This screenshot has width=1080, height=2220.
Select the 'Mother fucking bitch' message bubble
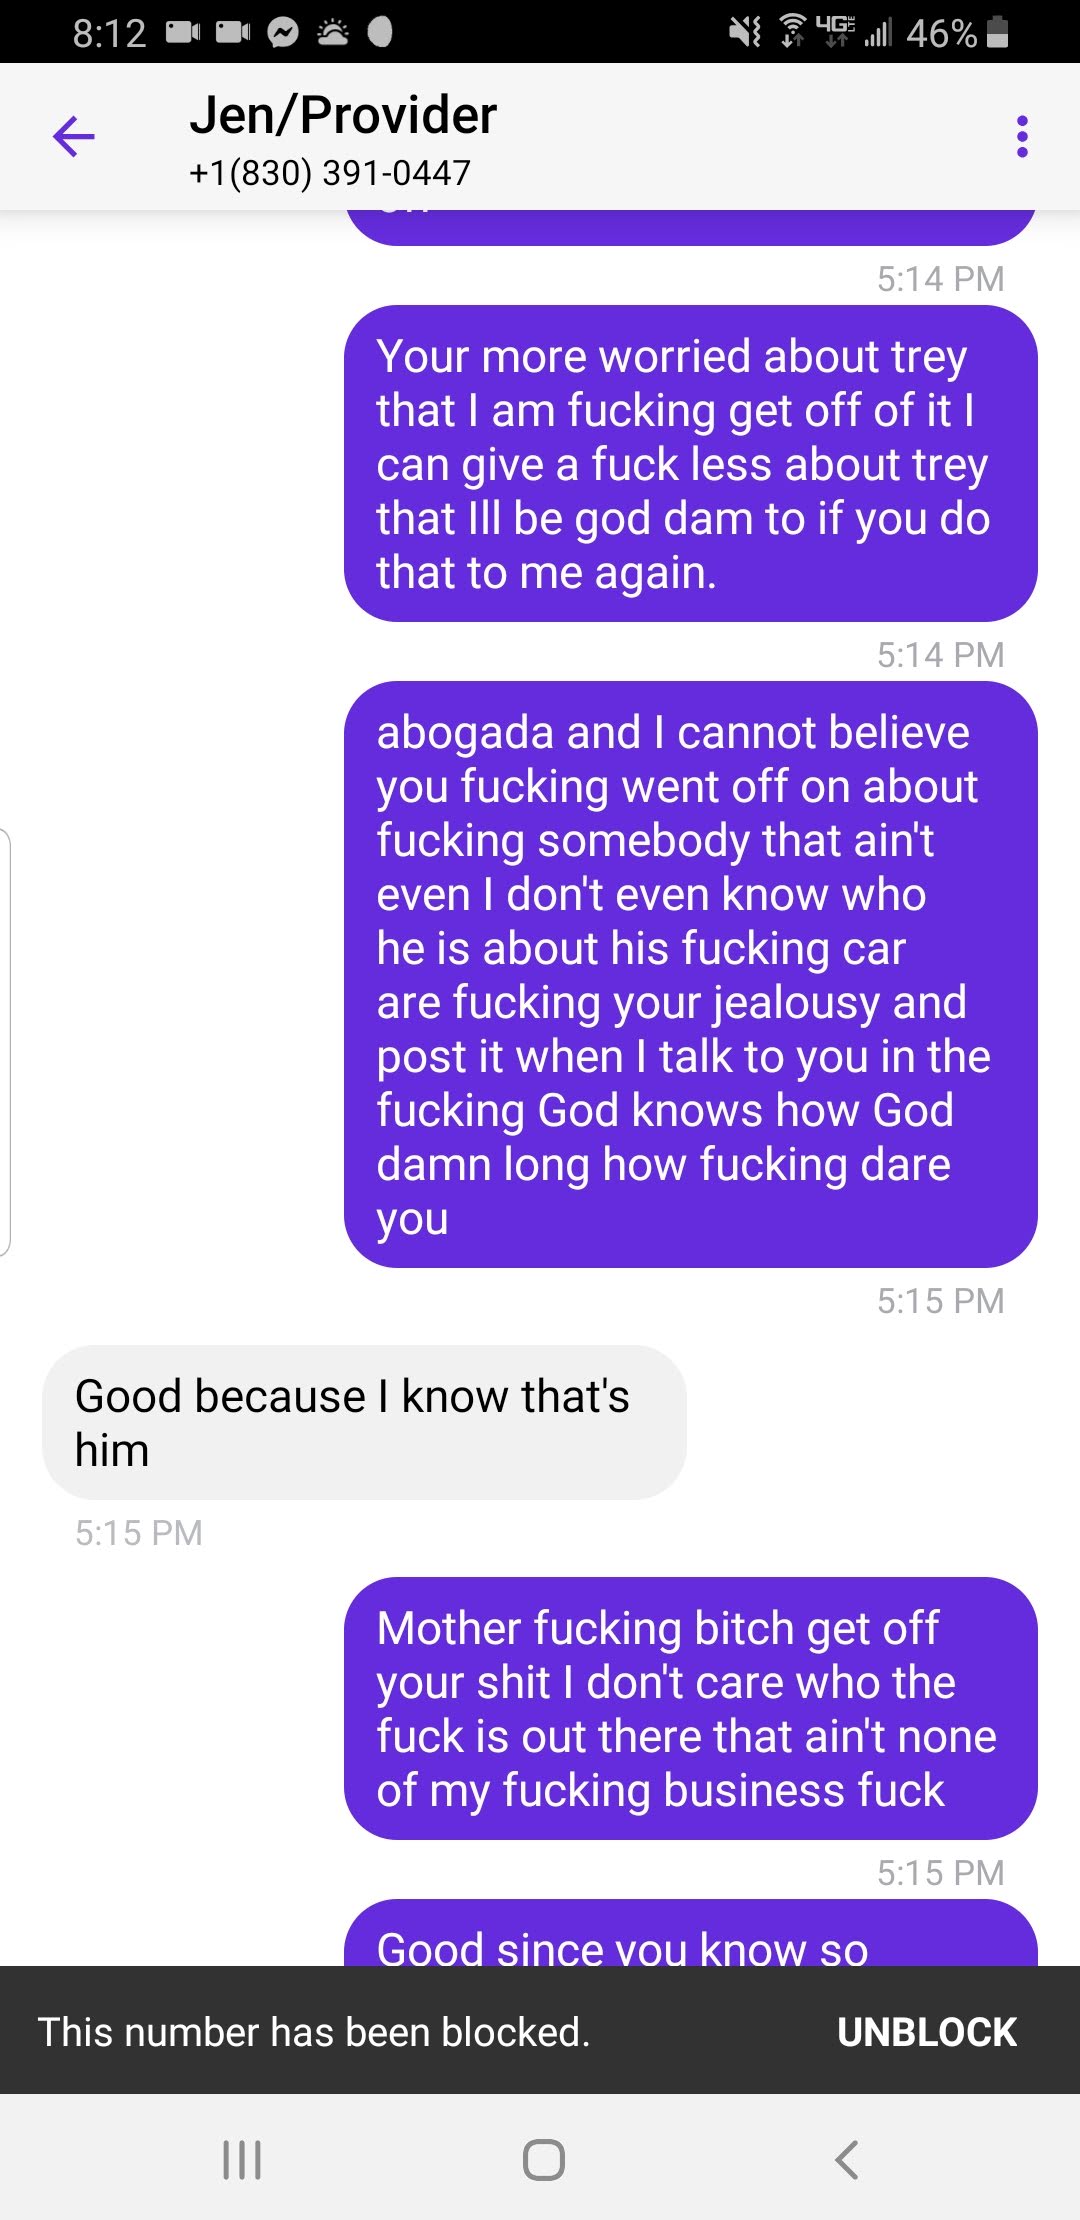tap(690, 1708)
